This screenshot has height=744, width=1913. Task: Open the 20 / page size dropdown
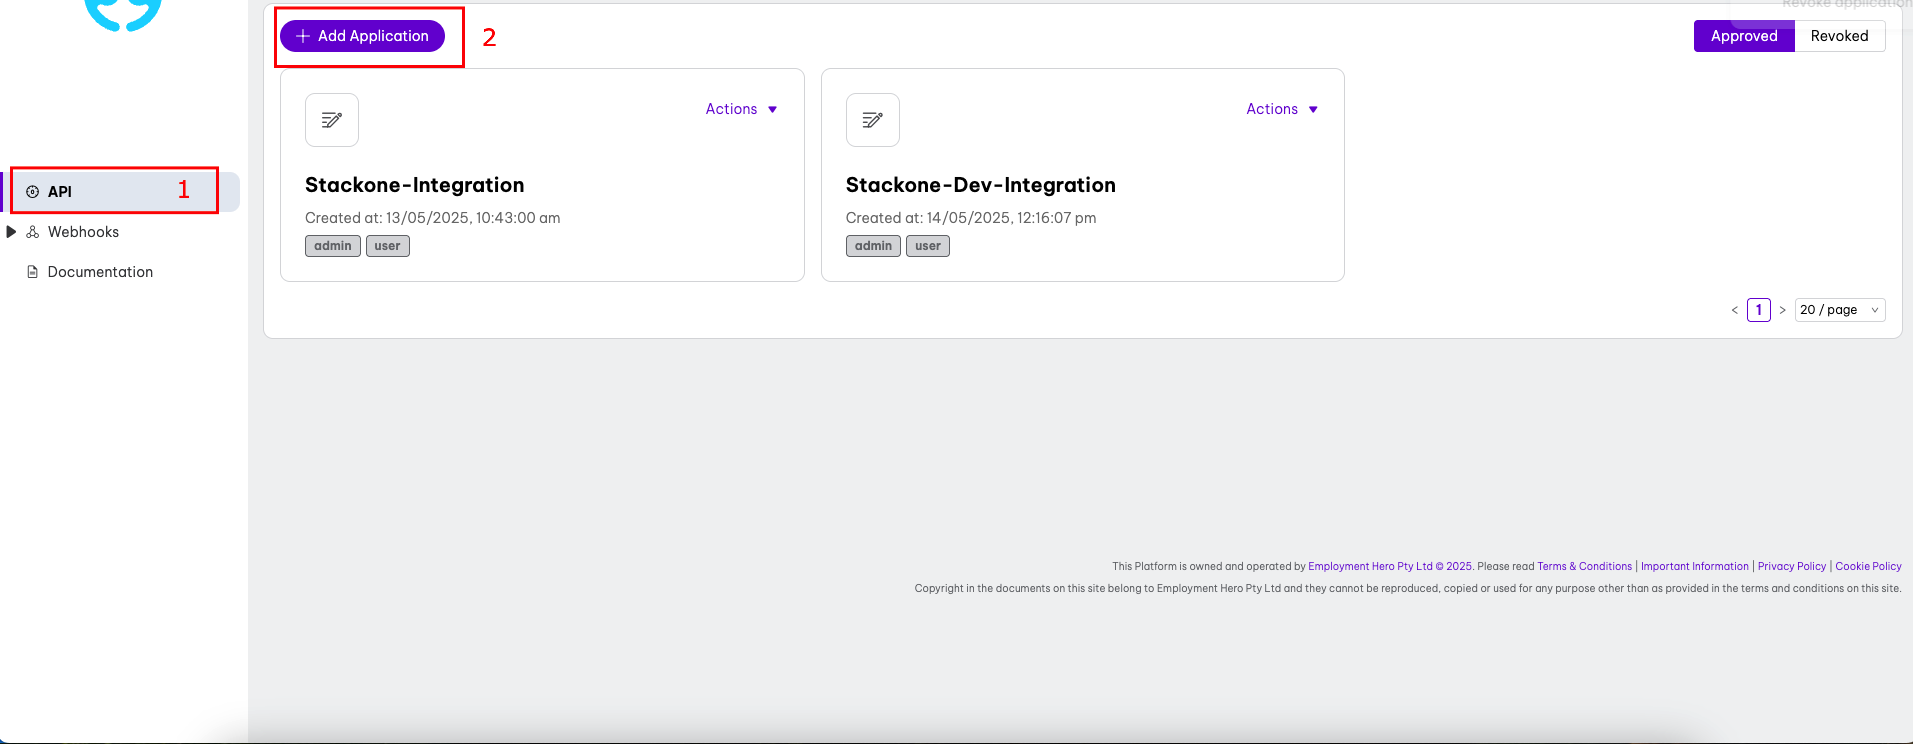tap(1840, 310)
